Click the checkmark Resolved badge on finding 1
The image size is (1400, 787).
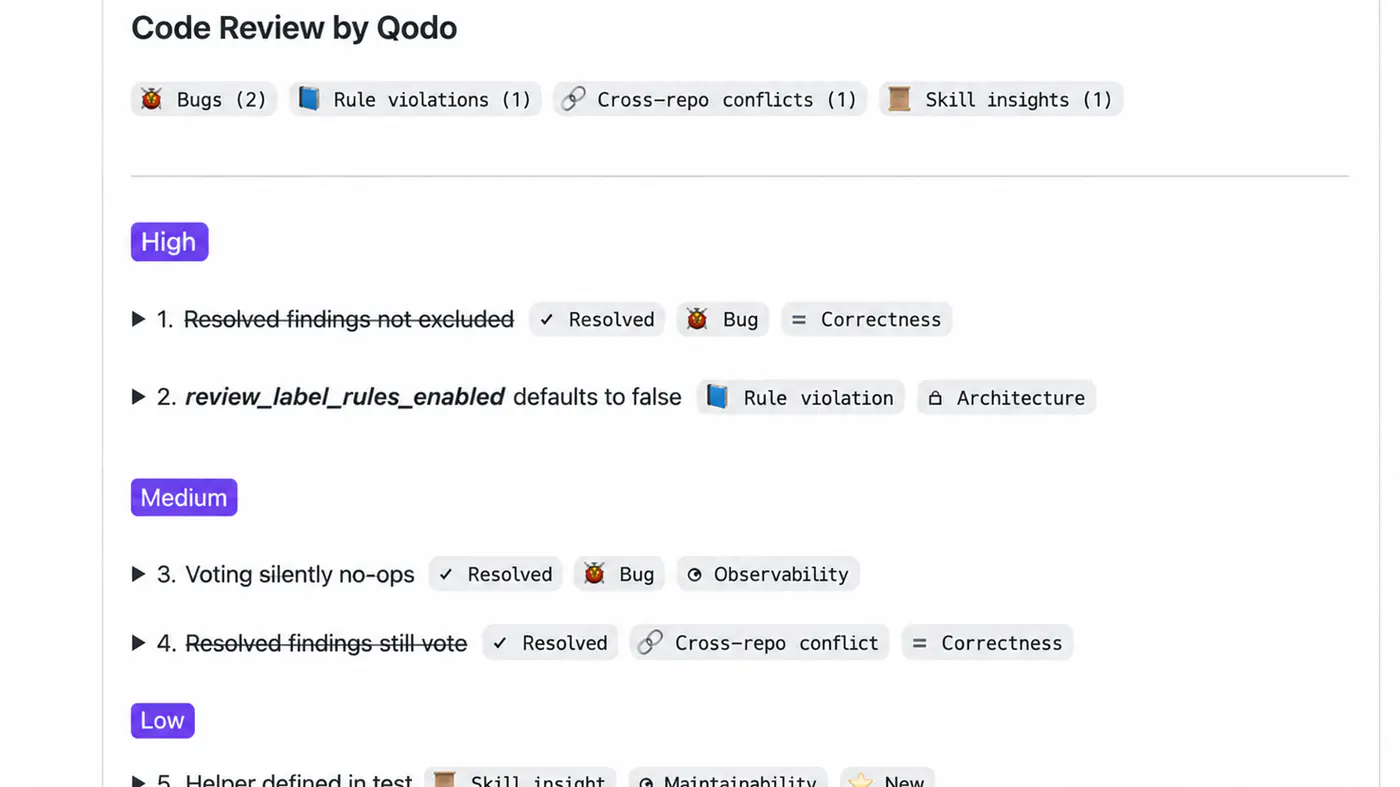pos(597,319)
